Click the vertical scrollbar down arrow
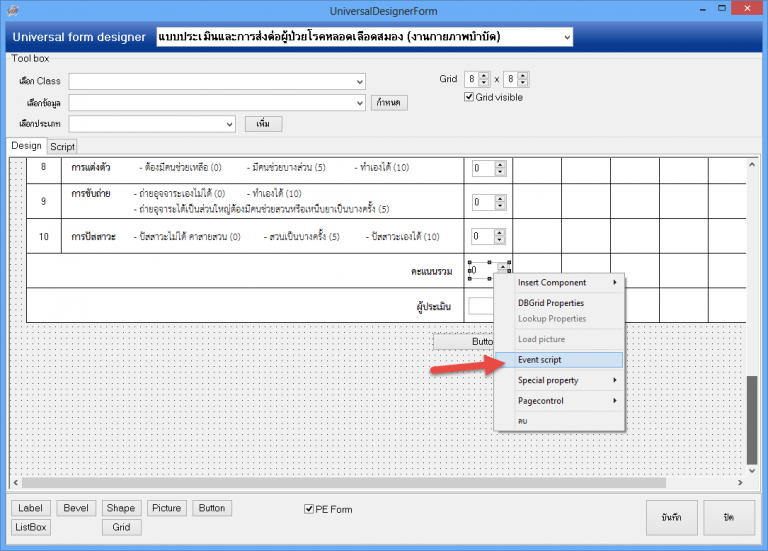Viewport: 768px width, 551px height. point(752,471)
